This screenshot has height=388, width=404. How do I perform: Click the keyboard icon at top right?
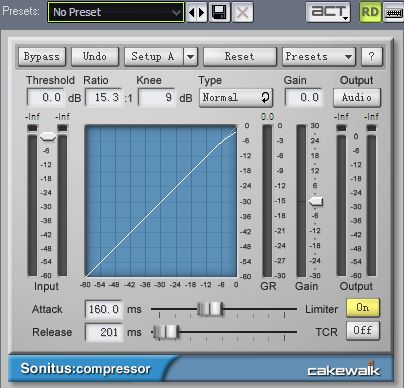click(x=393, y=13)
